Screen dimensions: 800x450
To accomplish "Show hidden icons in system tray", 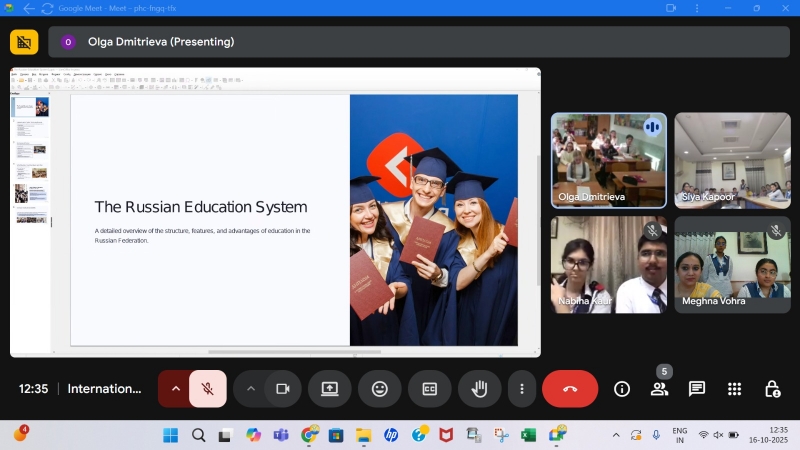I will point(616,435).
